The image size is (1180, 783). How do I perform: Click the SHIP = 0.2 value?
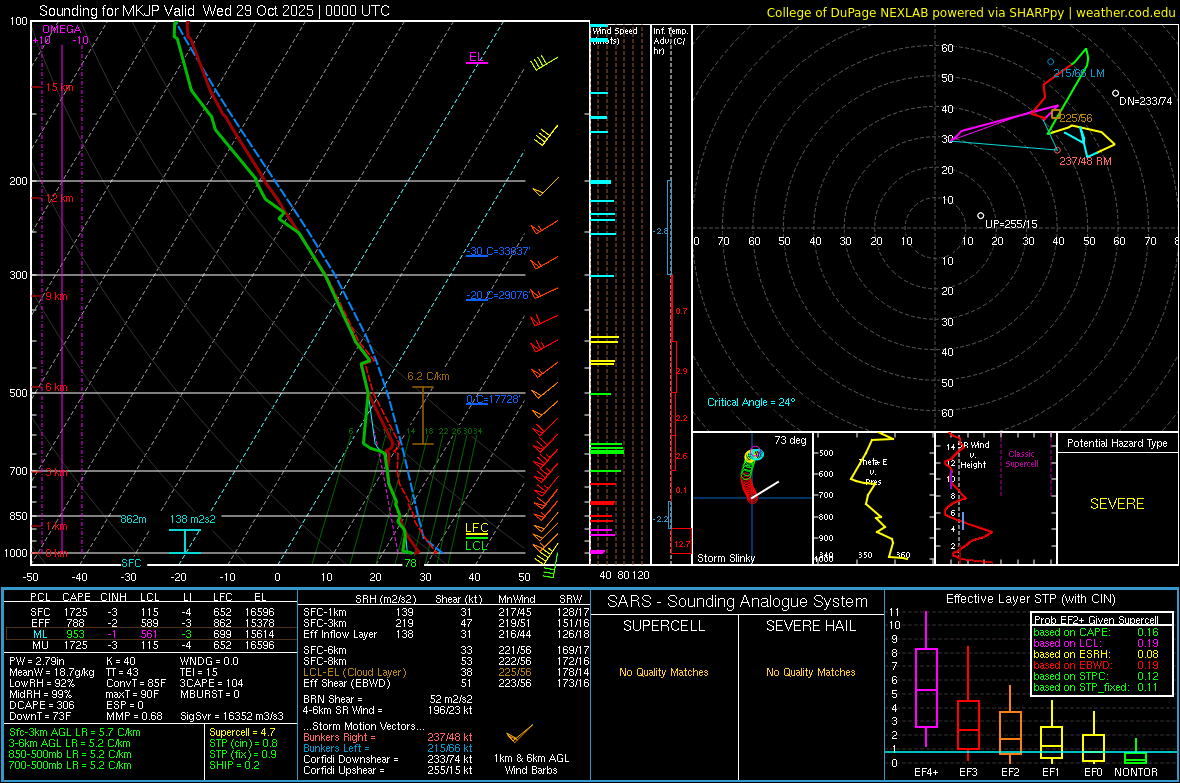coord(234,765)
